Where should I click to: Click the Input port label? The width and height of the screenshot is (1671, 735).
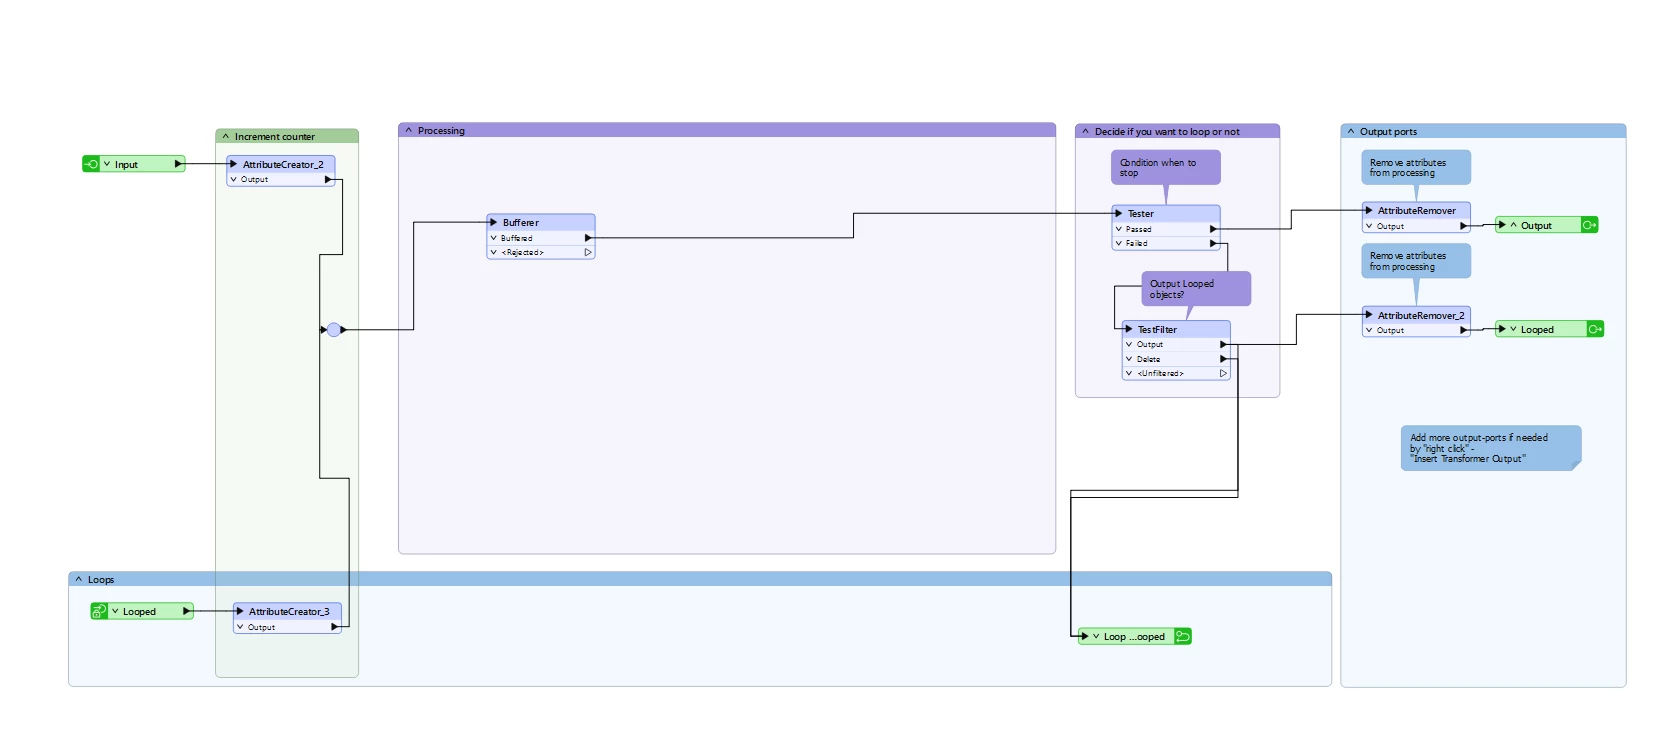click(126, 164)
